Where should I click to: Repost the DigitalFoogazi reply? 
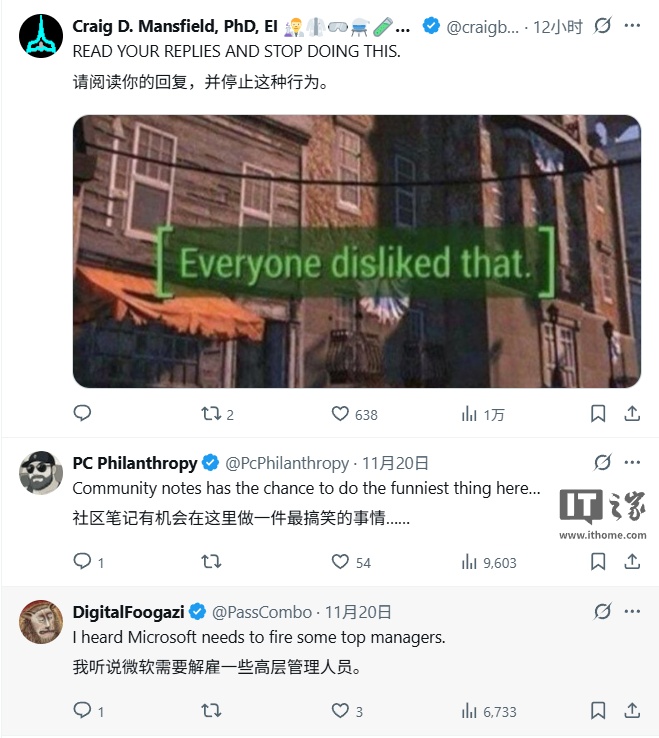(x=211, y=710)
